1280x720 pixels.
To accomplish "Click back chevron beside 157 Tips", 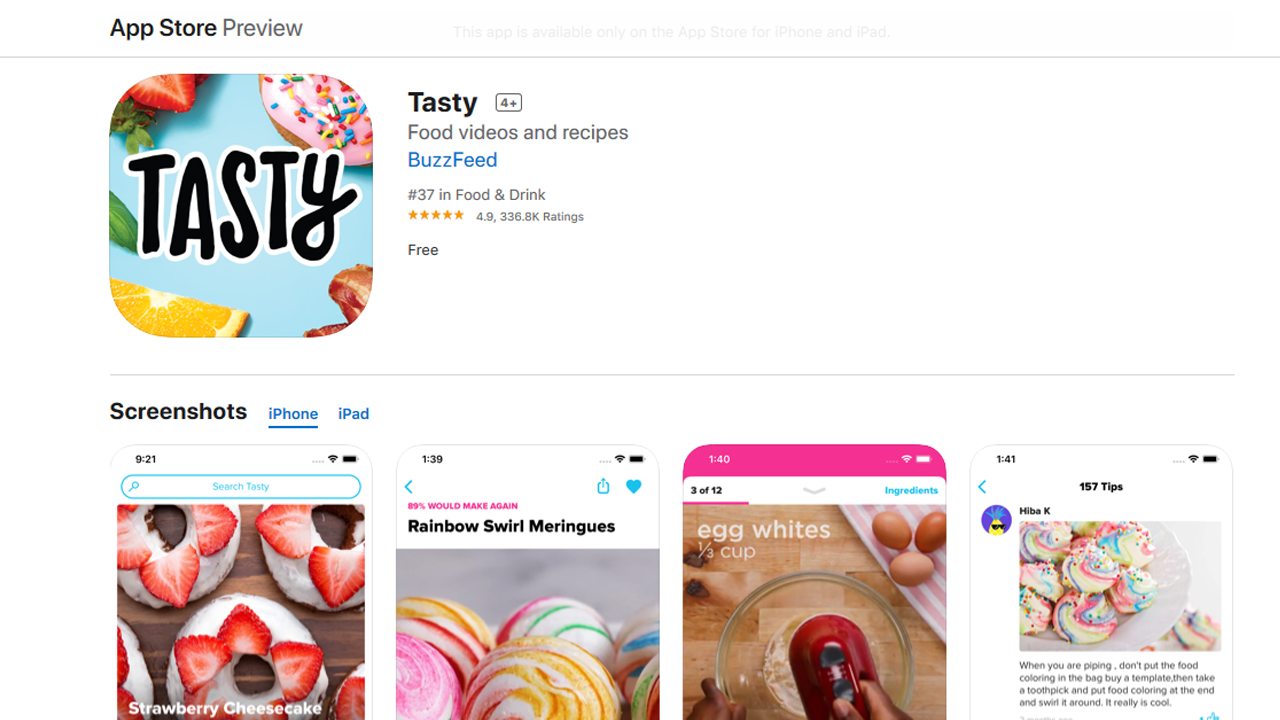I will tap(982, 487).
